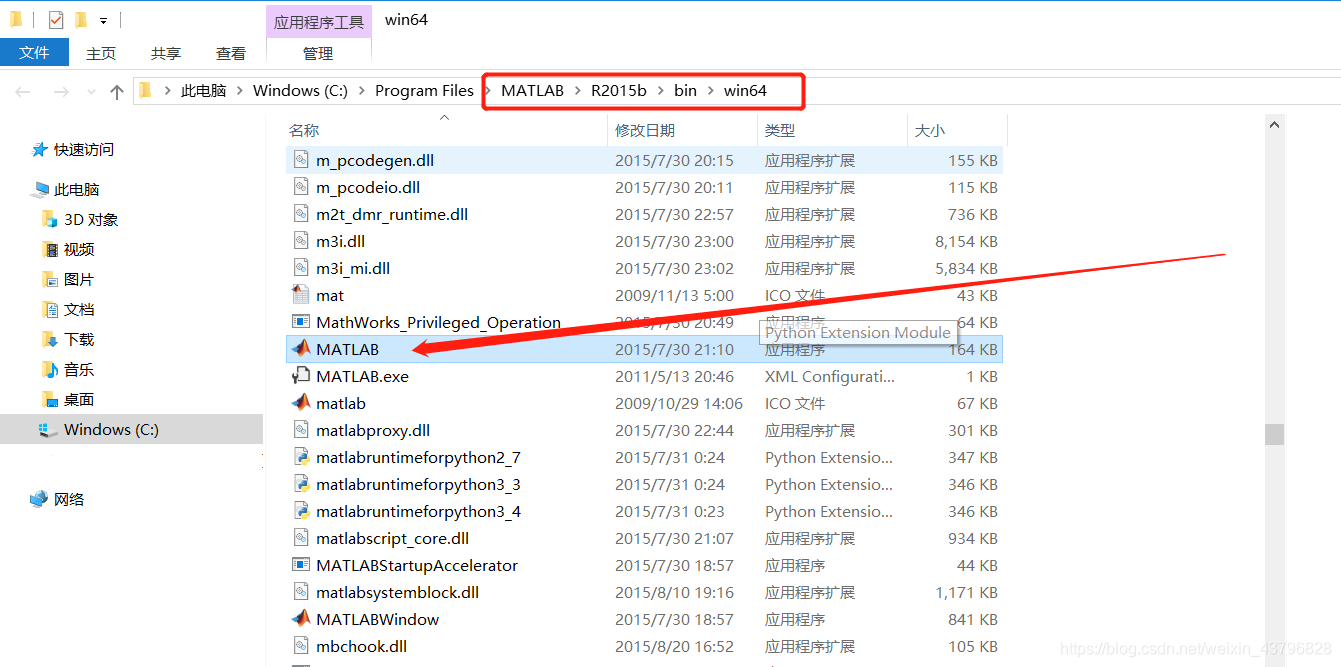Click the date 2015/8/10 19:16
This screenshot has height=667, width=1341.
tap(674, 592)
